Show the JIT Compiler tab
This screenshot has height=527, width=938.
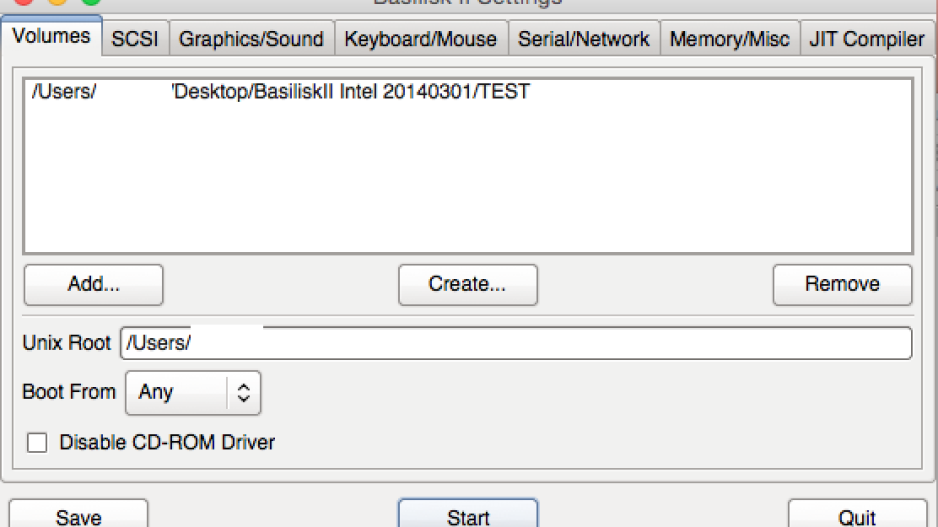[867, 39]
